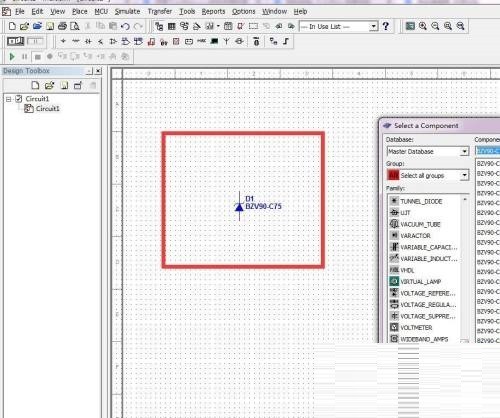Collapse the Circuit1 tree node
Screen dimensions: 500x418
point(9,99)
